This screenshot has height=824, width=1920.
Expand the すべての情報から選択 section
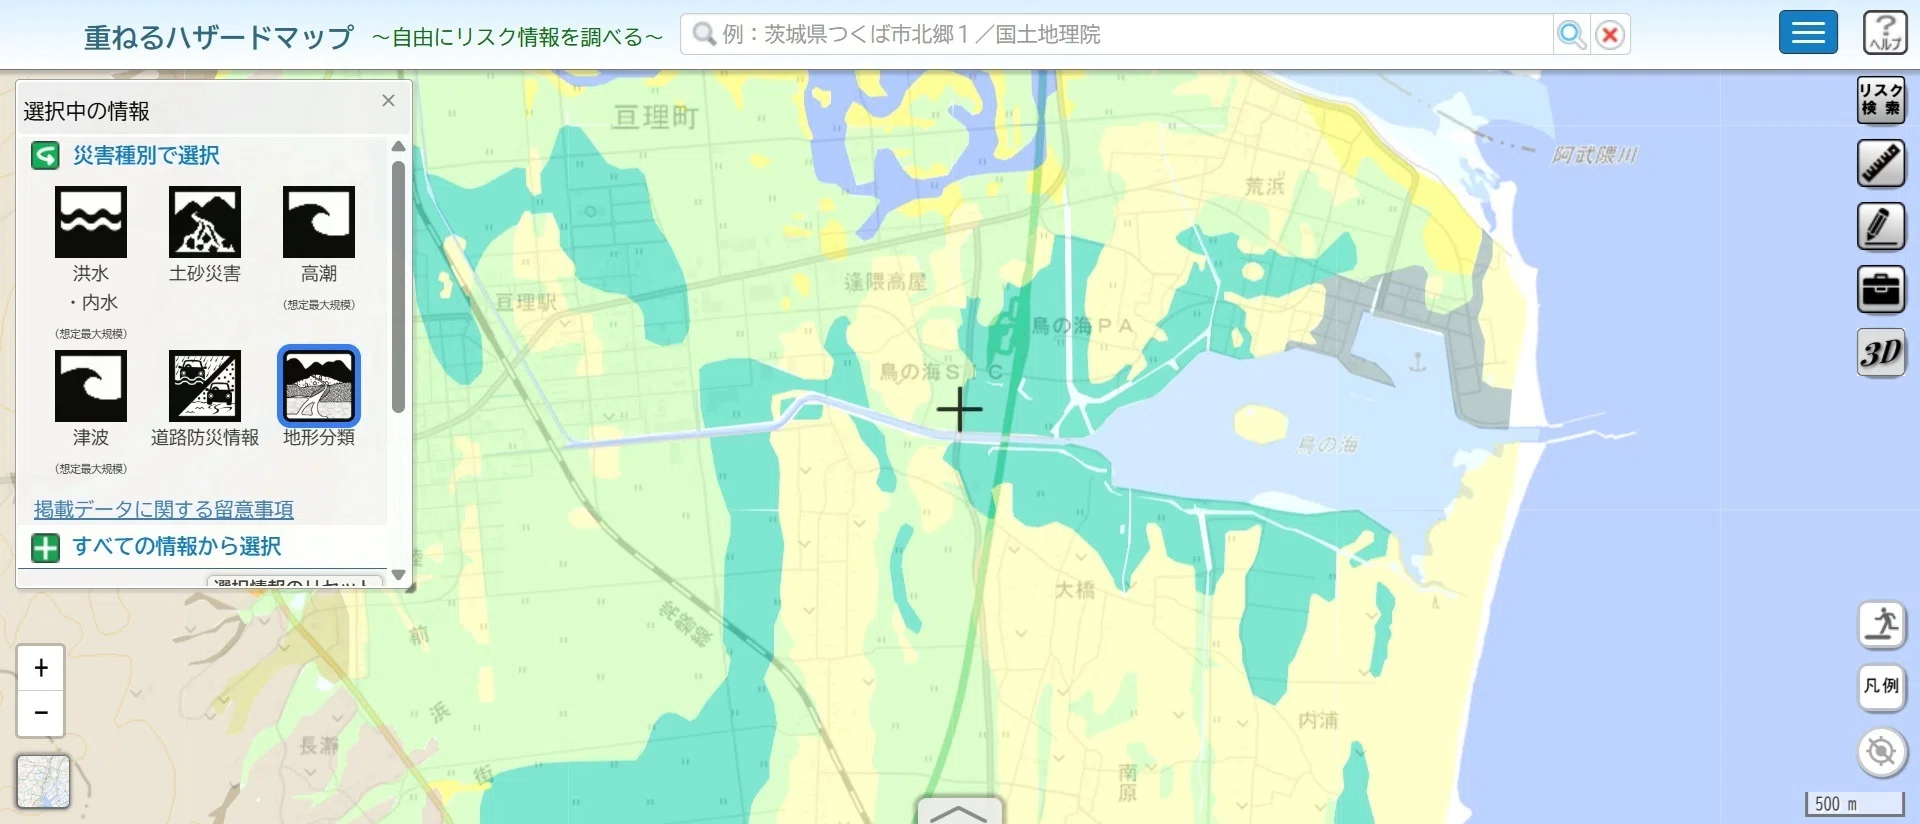point(45,548)
